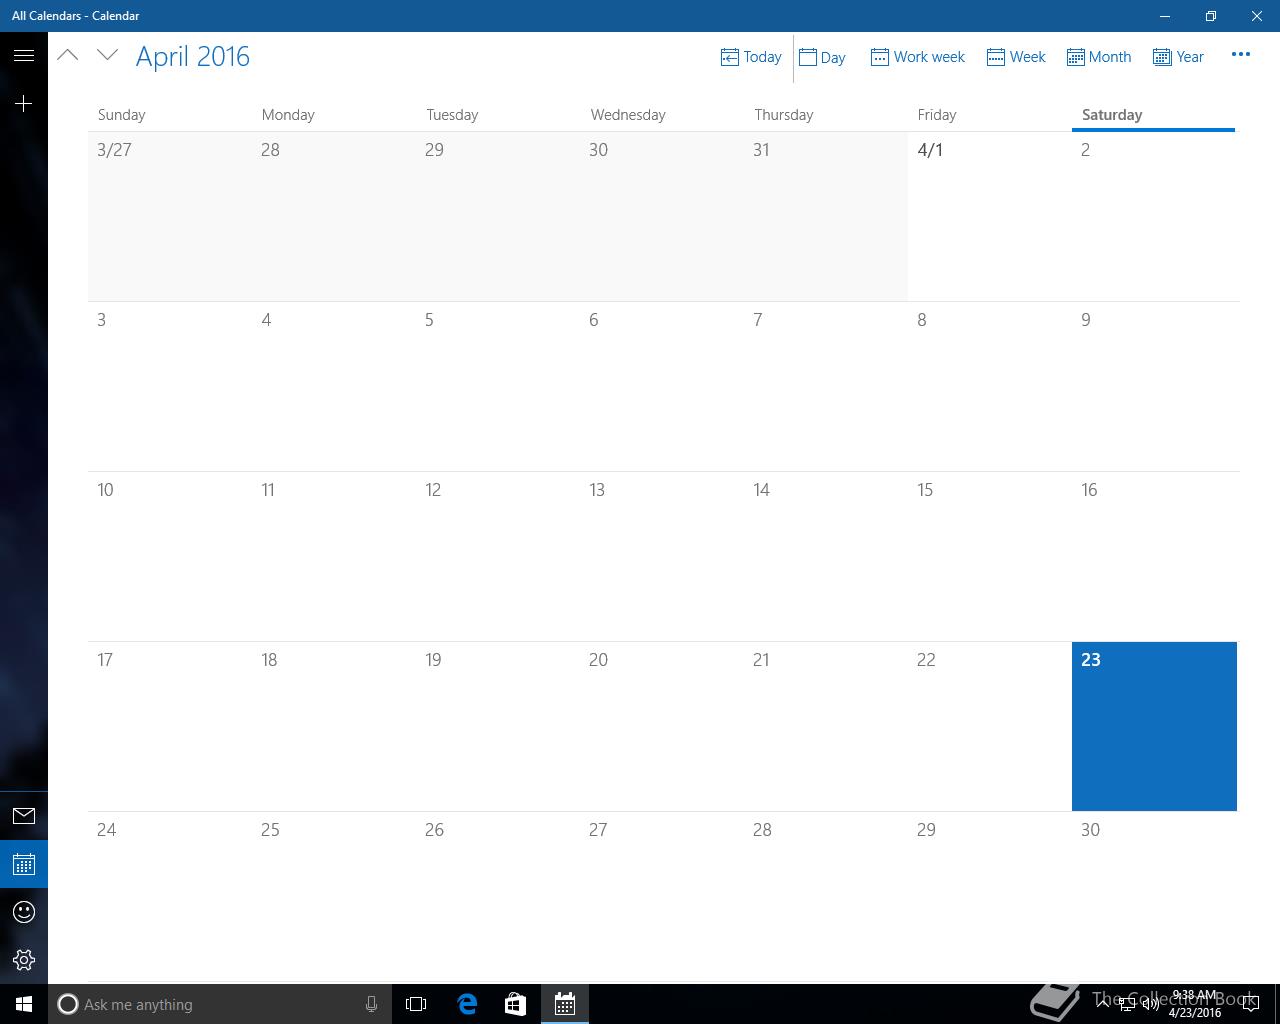Launch Microsoft Edge from taskbar

pos(467,1004)
